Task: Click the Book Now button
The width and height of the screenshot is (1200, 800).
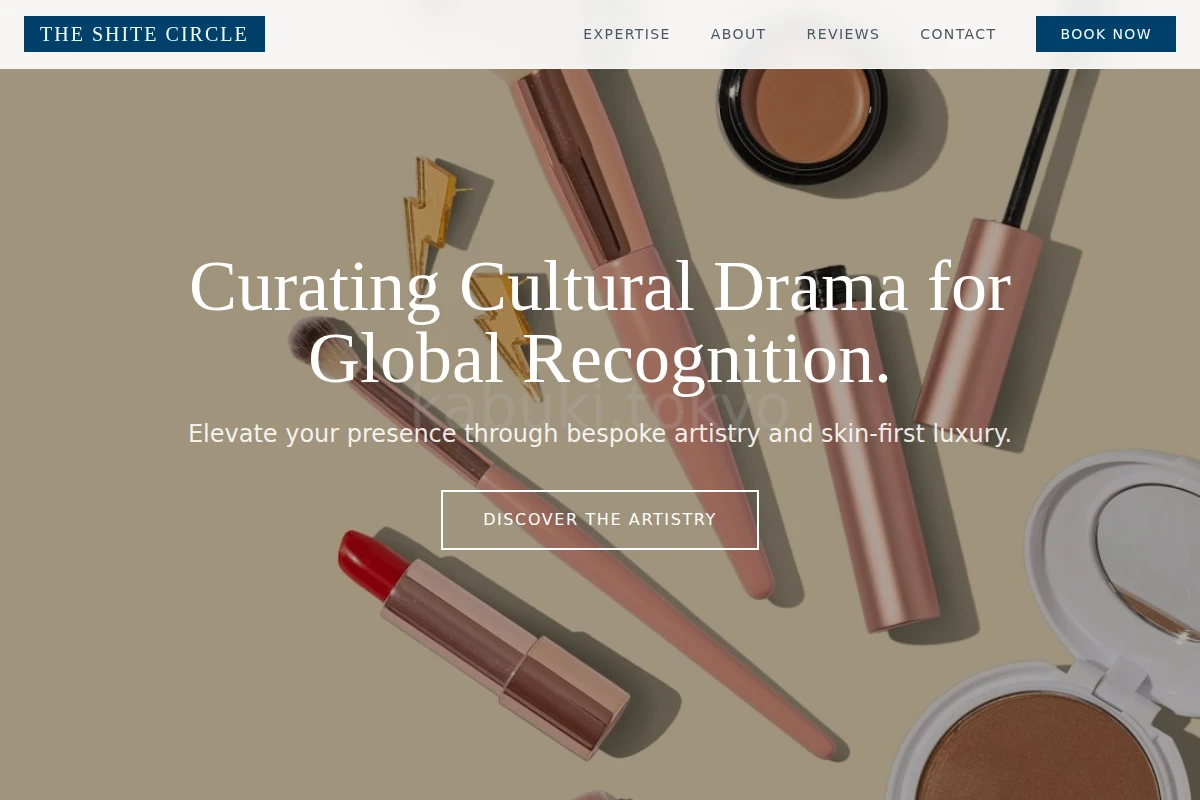Action: coord(1106,34)
